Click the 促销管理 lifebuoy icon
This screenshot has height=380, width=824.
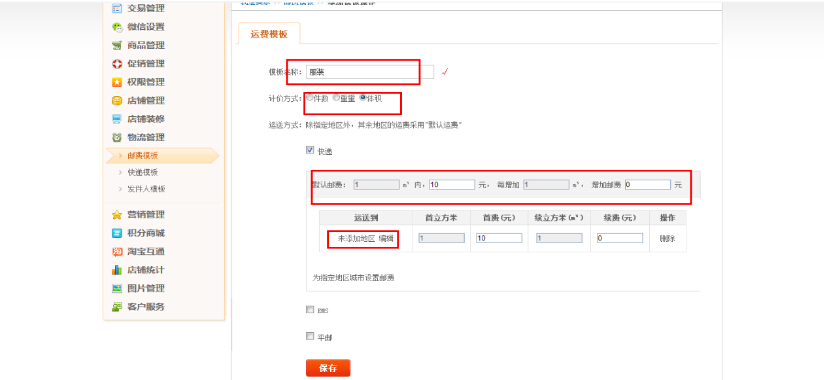[117, 64]
